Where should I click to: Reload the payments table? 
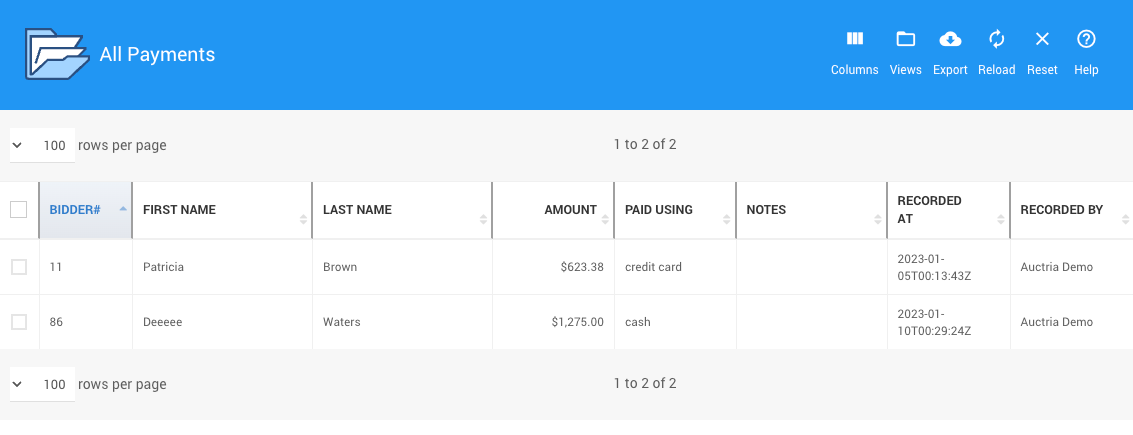(996, 40)
